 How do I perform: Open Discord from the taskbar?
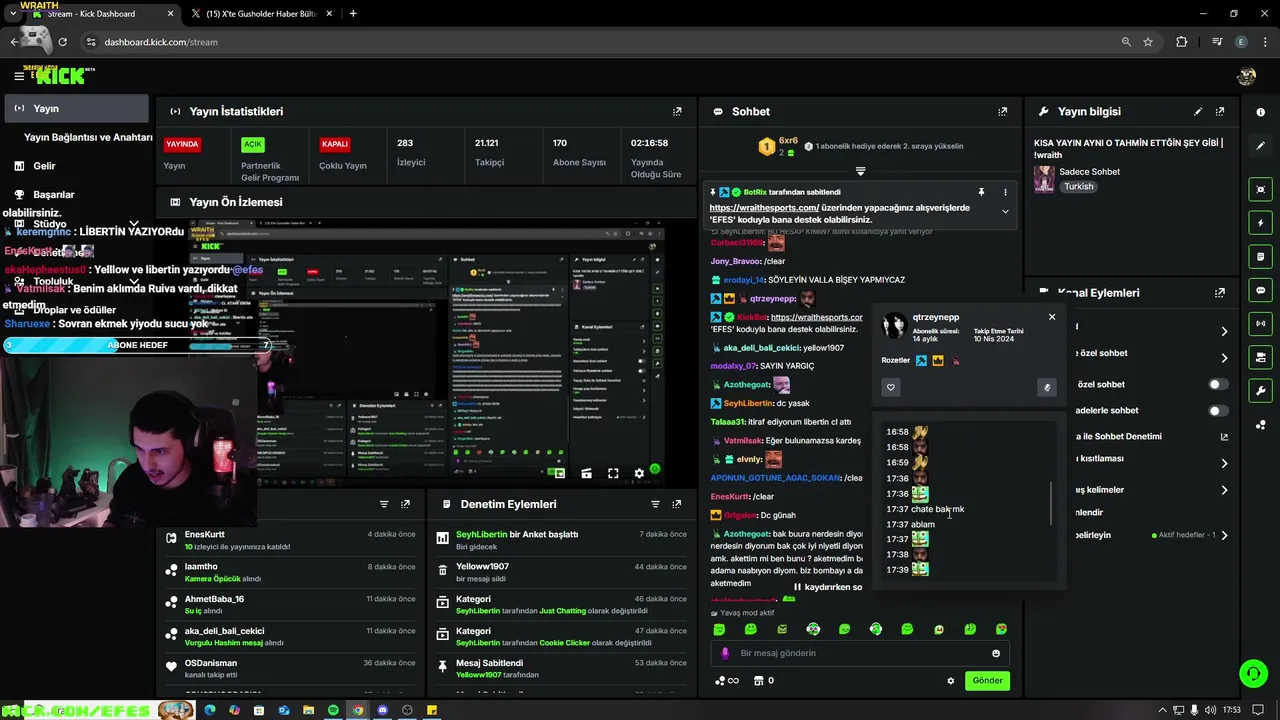(382, 710)
